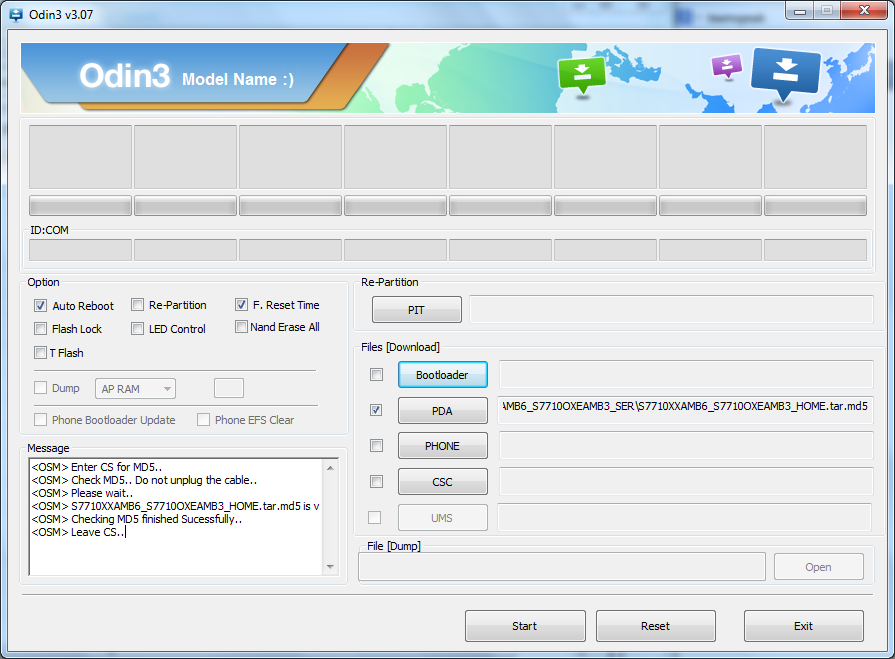Viewport: 895px width, 659px height.
Task: Click Start to begin flashing
Action: [525, 626]
